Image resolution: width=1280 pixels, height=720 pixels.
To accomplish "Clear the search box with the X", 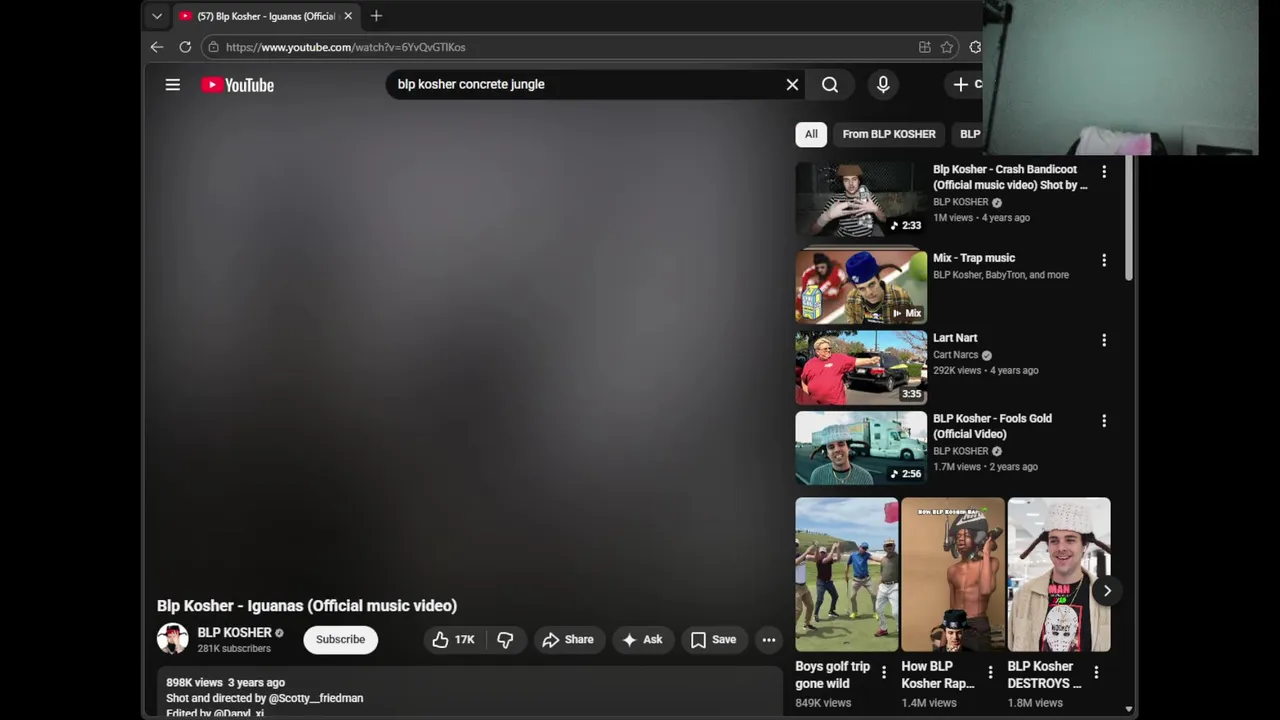I will [792, 85].
